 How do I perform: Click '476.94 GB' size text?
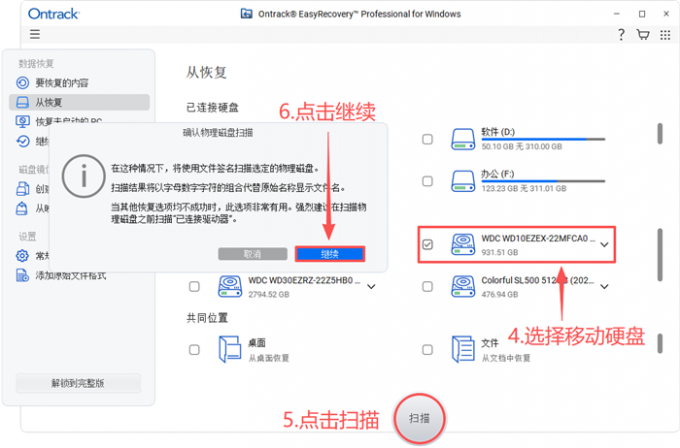point(500,294)
